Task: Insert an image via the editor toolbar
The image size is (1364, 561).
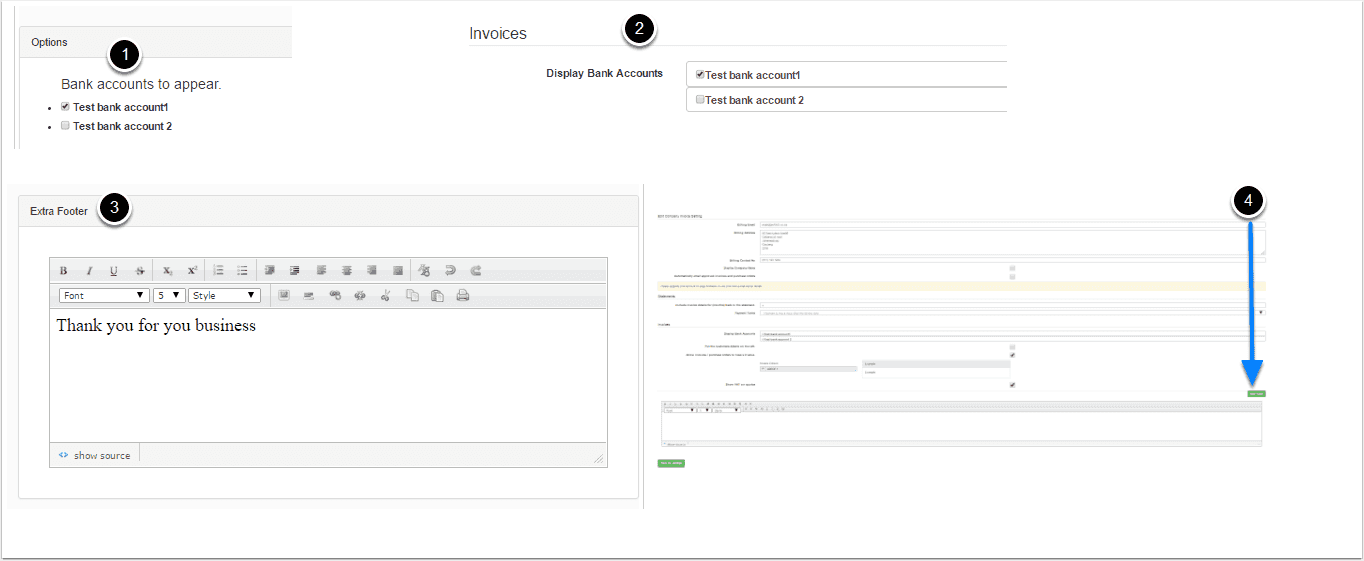Action: [x=284, y=295]
